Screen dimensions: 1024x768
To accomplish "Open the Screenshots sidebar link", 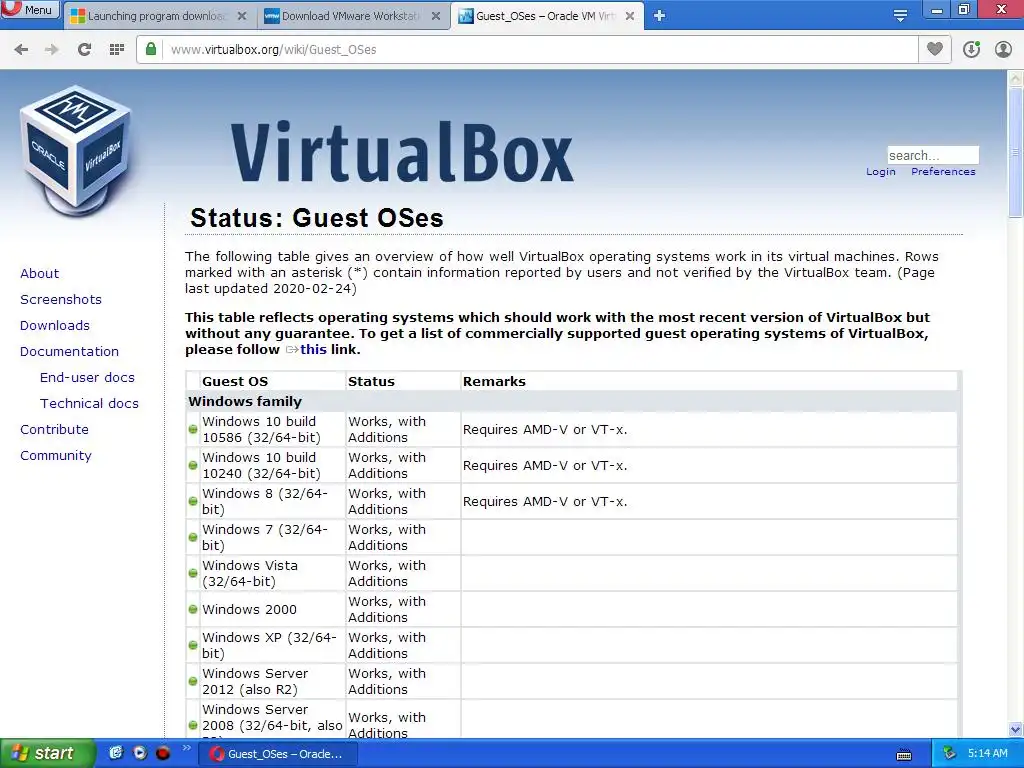I will click(x=61, y=300).
